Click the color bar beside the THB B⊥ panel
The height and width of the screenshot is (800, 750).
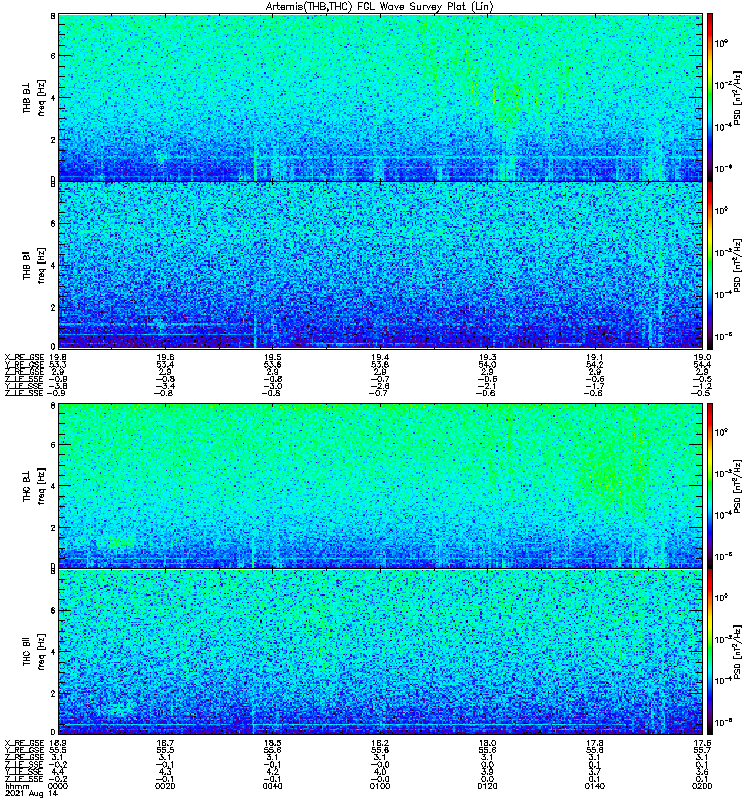[710, 97]
